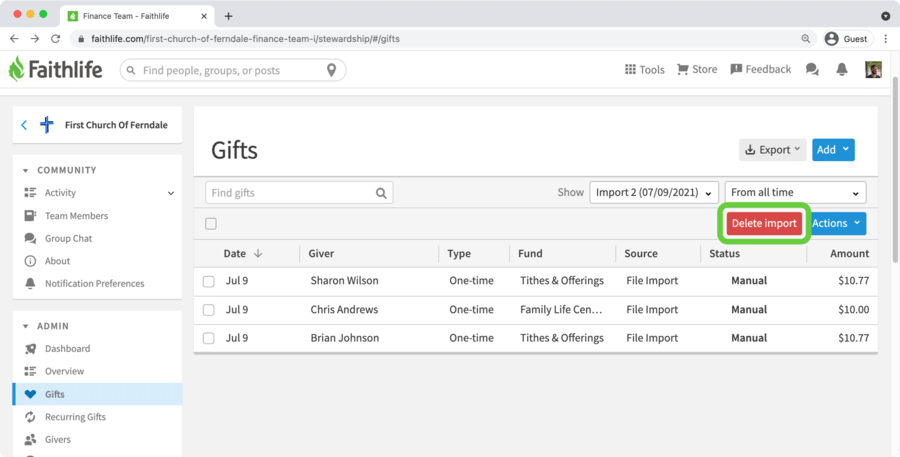Collapse the ADMIN section
This screenshot has height=457, width=900.
(x=25, y=326)
